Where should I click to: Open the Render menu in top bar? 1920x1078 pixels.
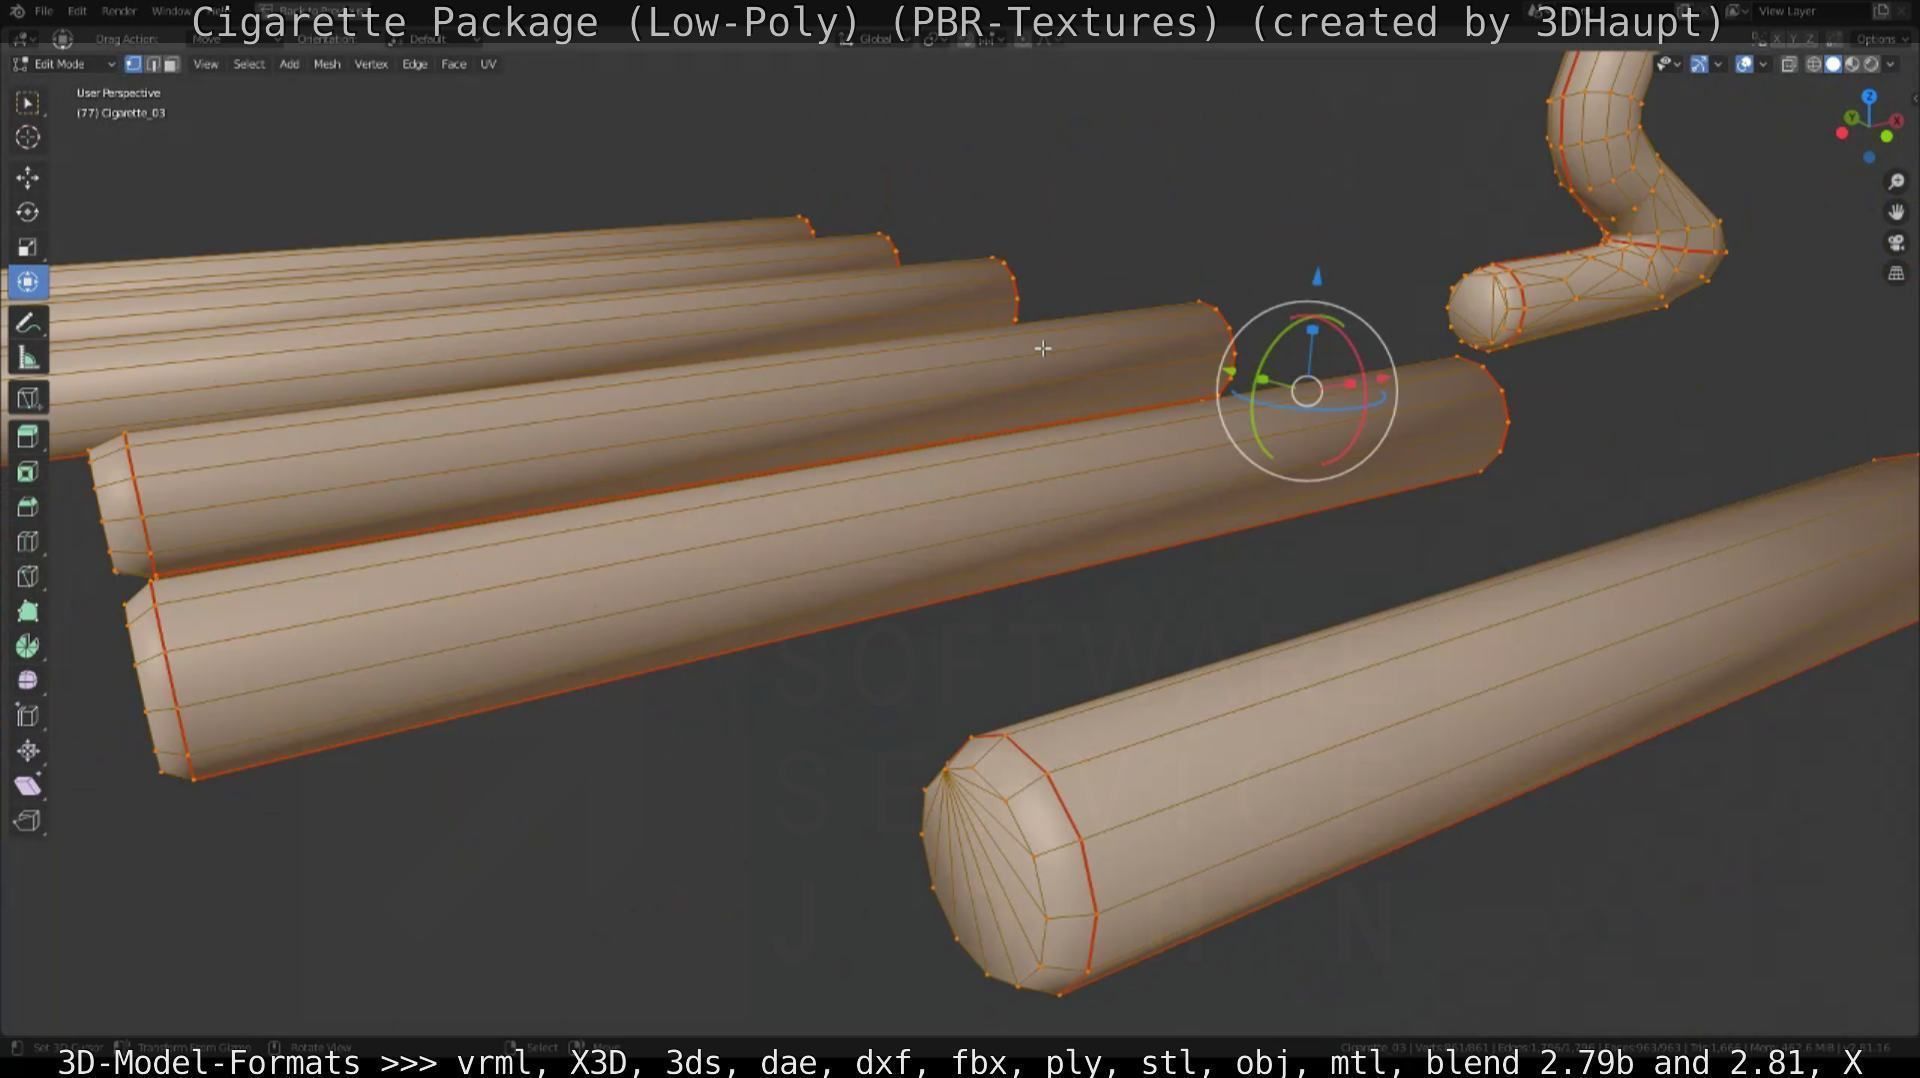tap(119, 11)
